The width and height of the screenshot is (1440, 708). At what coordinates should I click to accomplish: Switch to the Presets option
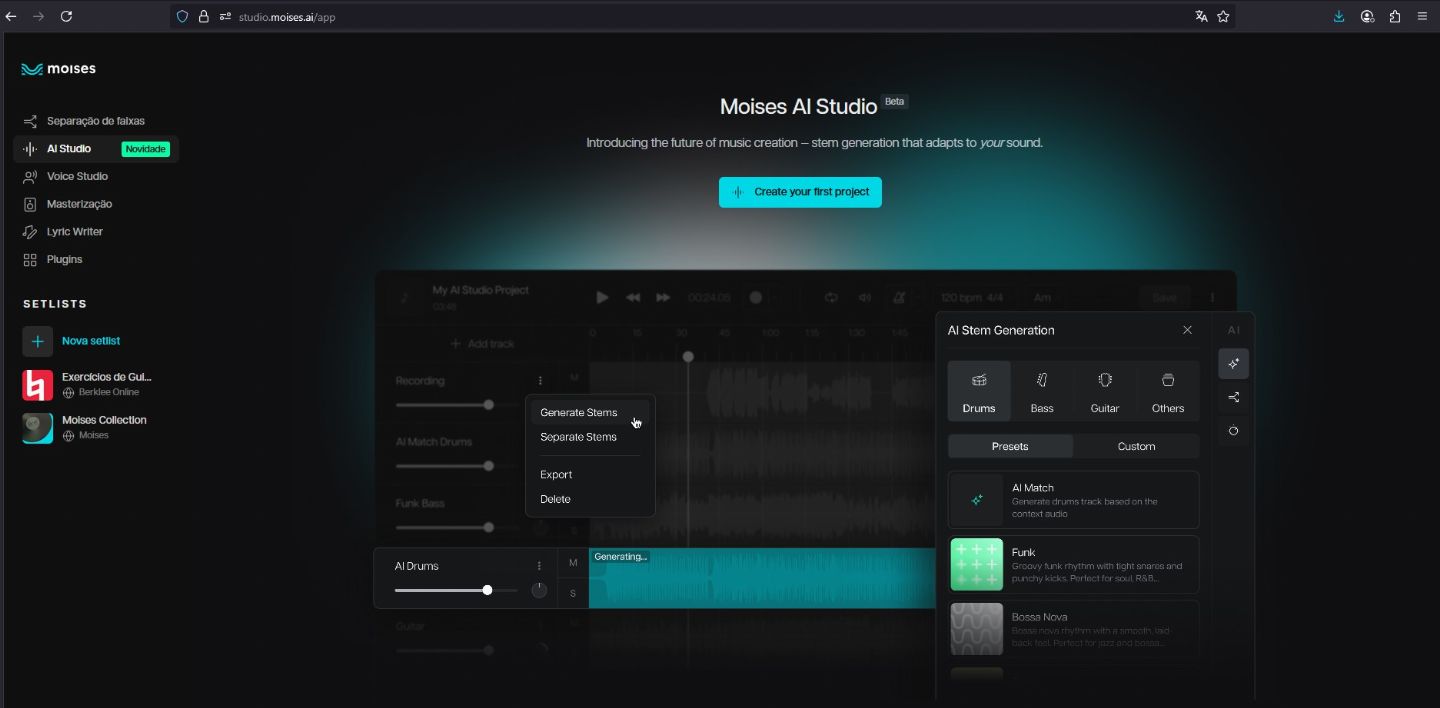pyautogui.click(x=1010, y=446)
